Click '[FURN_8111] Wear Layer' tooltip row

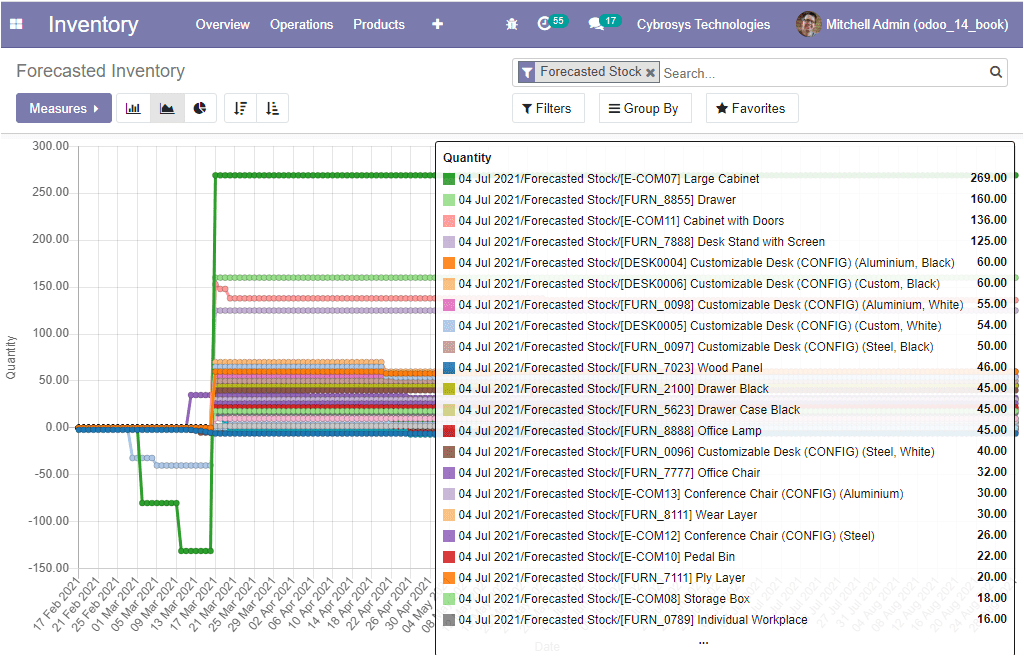point(725,514)
